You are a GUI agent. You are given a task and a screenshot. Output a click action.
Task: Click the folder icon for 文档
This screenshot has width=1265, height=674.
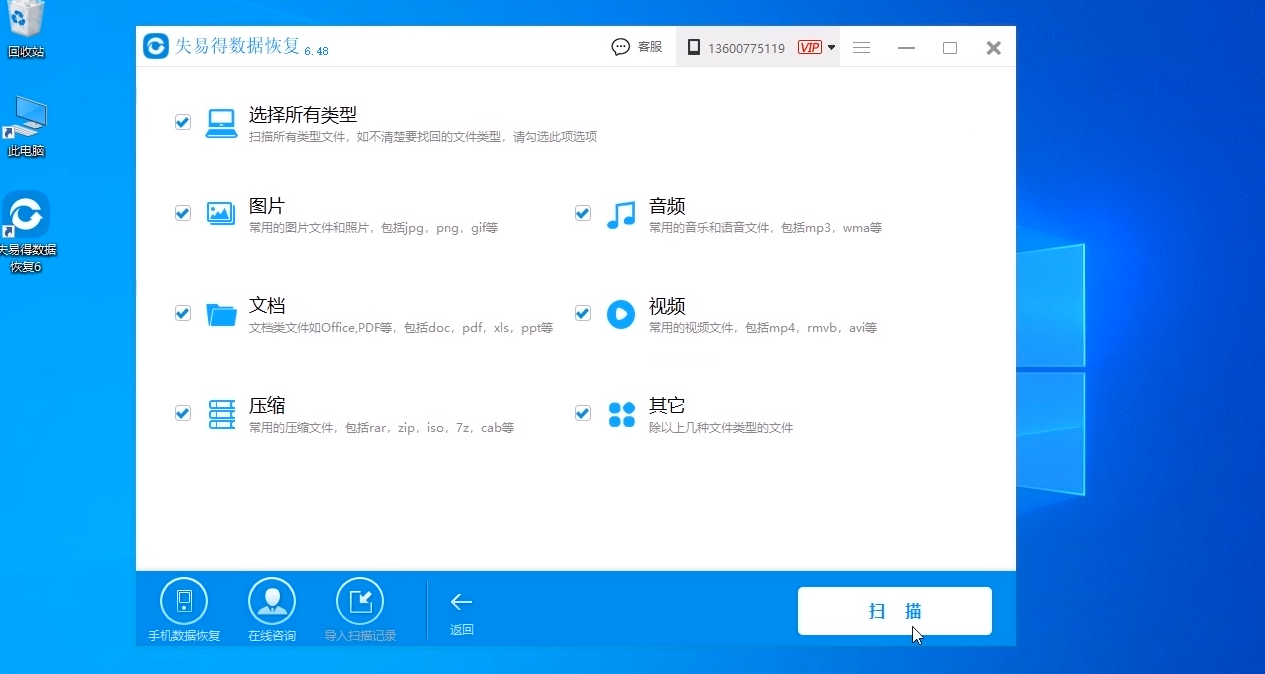click(x=221, y=314)
